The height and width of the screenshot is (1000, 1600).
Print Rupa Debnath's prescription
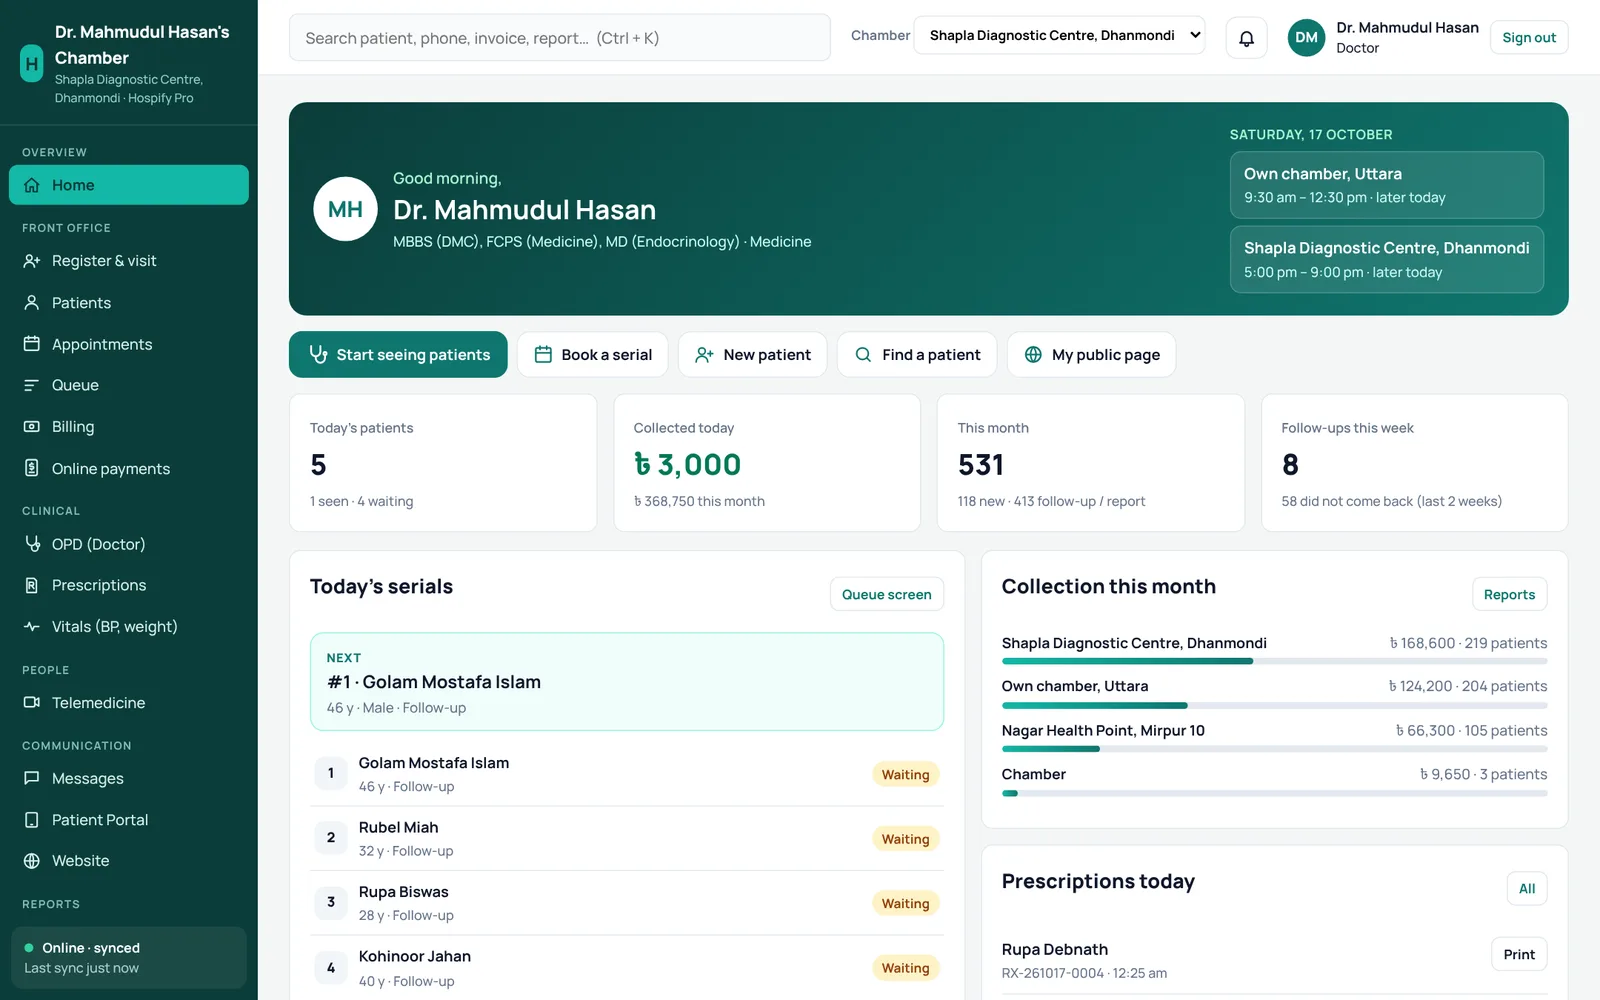(1519, 954)
